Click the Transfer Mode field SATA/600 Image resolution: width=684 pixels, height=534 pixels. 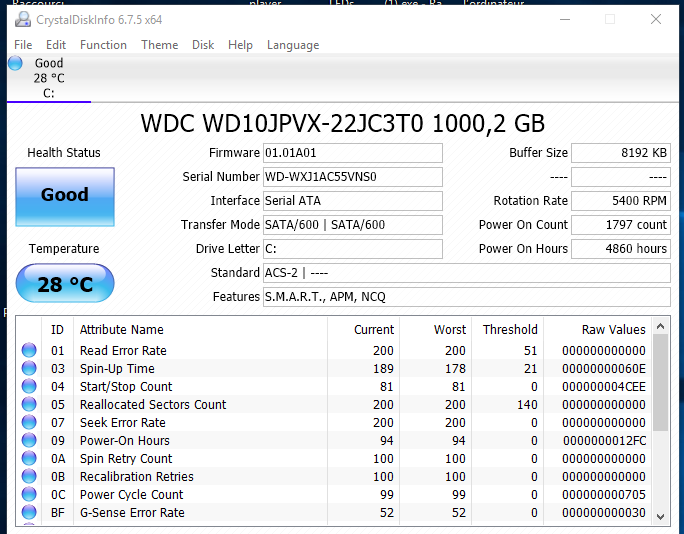(352, 225)
